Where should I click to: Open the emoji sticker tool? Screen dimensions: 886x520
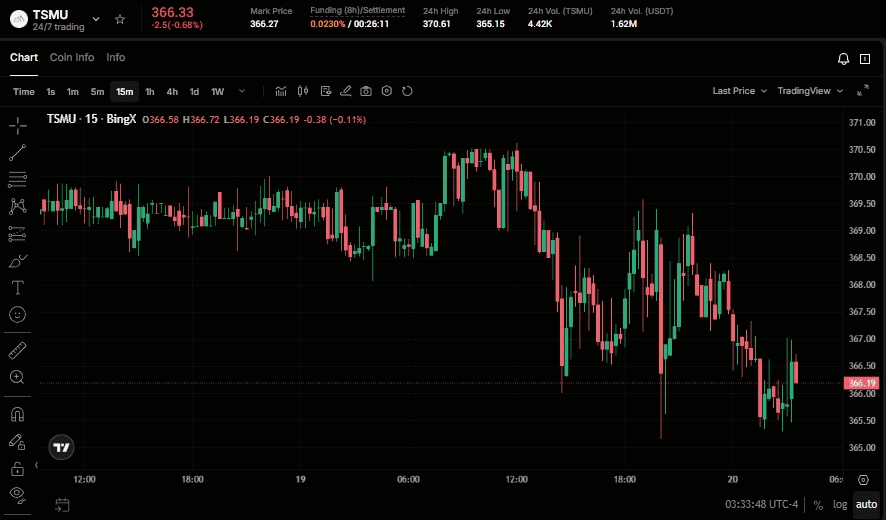tap(17, 314)
